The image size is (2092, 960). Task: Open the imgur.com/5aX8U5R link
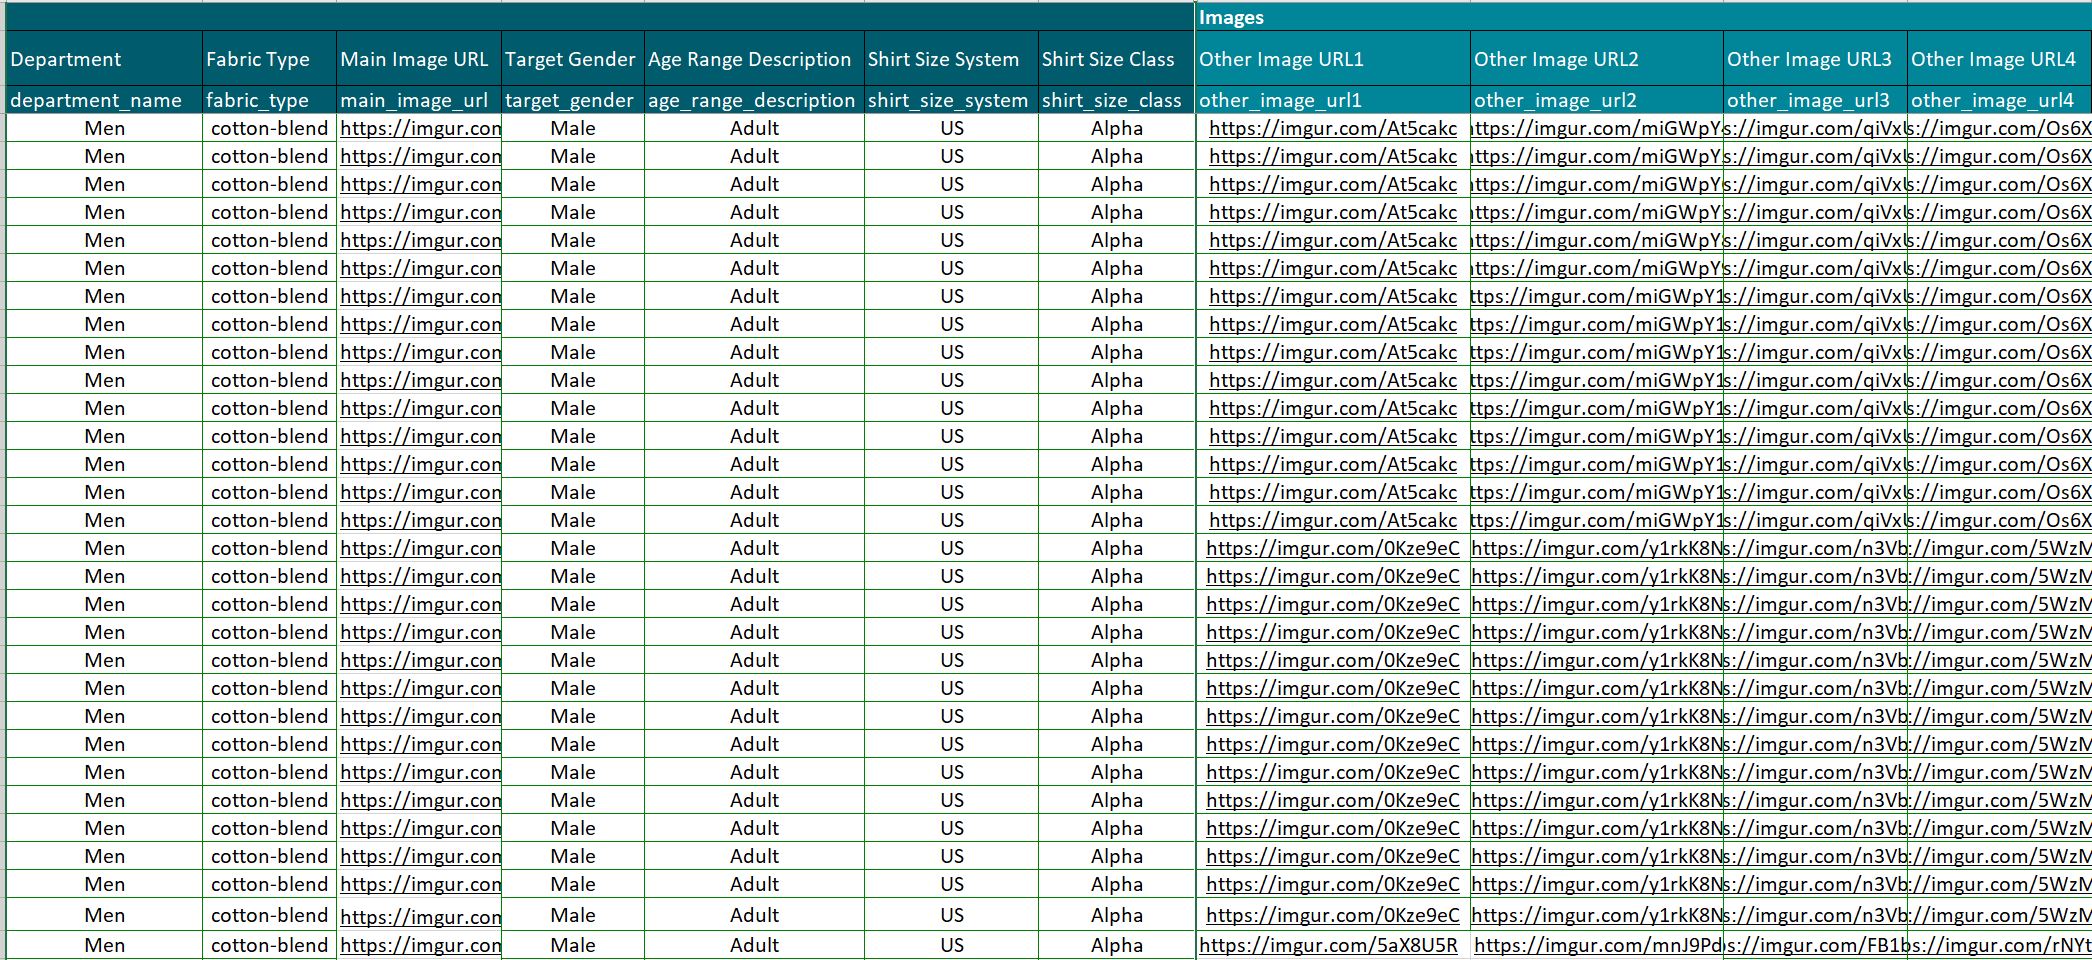pyautogui.click(x=1328, y=945)
